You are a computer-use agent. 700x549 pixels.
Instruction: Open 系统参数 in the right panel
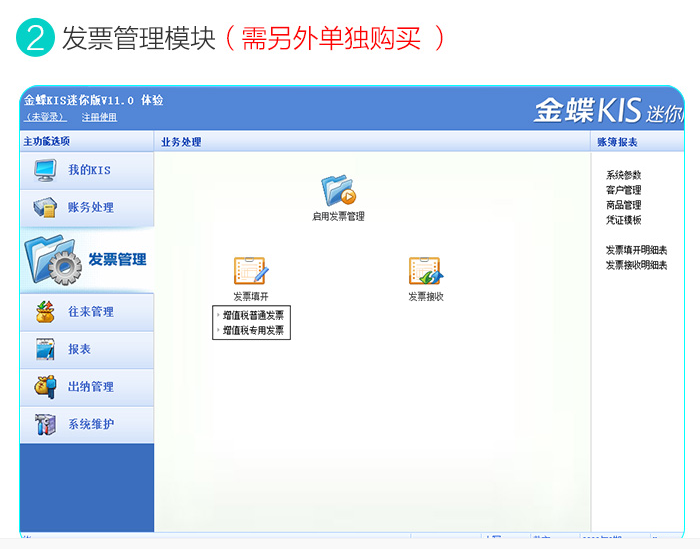(623, 175)
